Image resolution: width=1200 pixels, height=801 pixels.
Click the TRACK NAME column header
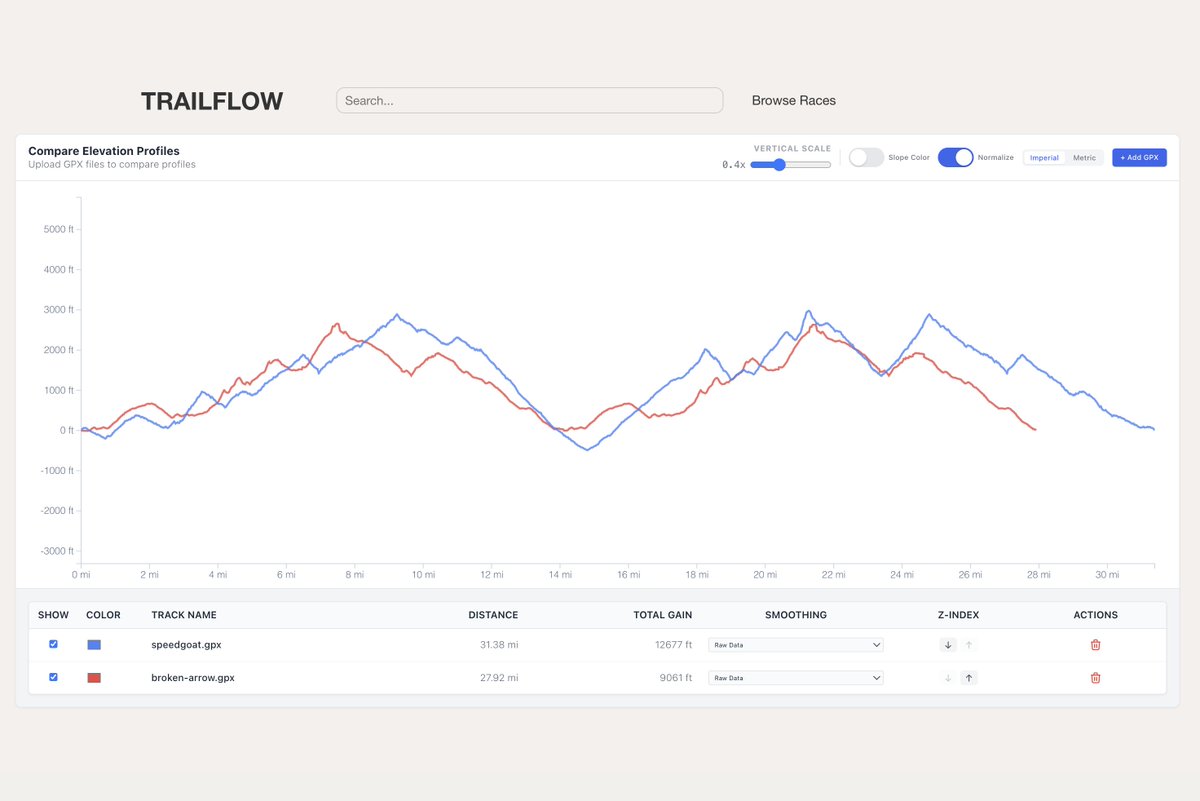(x=184, y=615)
